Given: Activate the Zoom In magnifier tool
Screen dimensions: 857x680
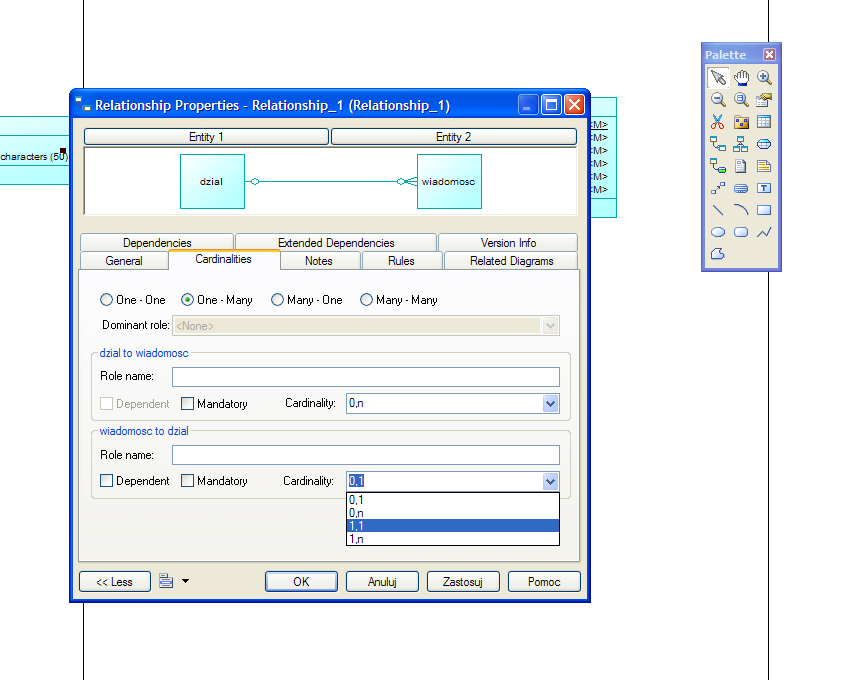Looking at the screenshot, I should (x=764, y=78).
